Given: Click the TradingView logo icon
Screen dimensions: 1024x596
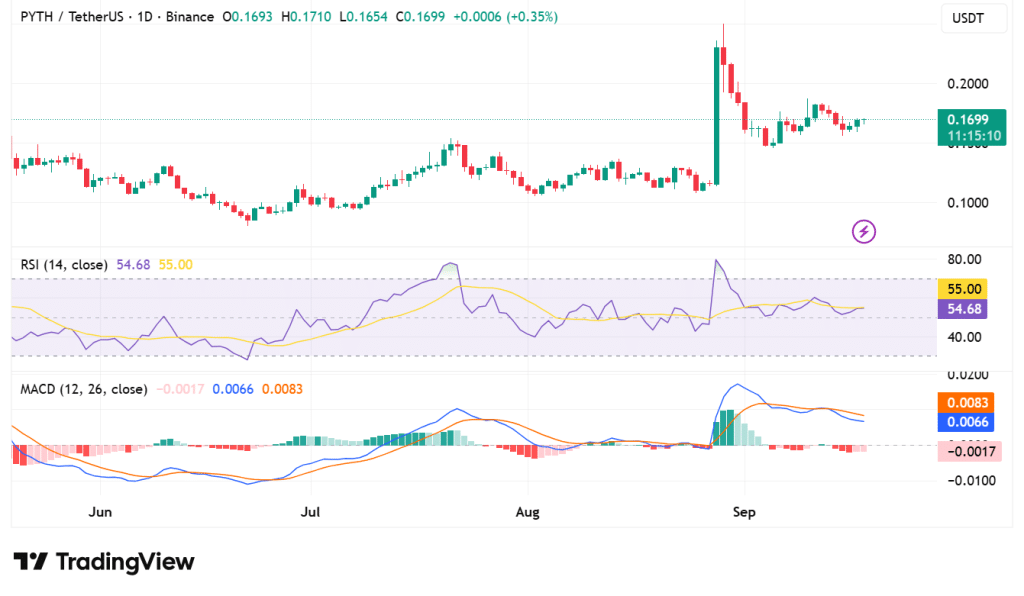Looking at the screenshot, I should click(x=31, y=562).
